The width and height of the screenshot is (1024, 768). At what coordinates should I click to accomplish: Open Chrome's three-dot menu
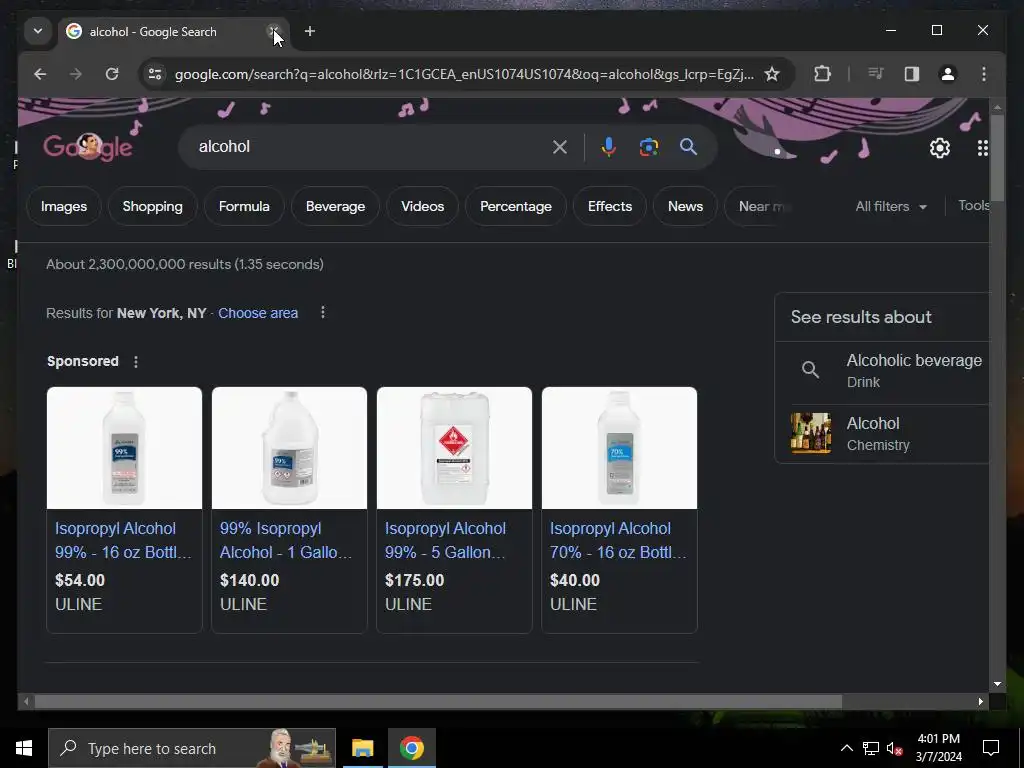click(984, 74)
